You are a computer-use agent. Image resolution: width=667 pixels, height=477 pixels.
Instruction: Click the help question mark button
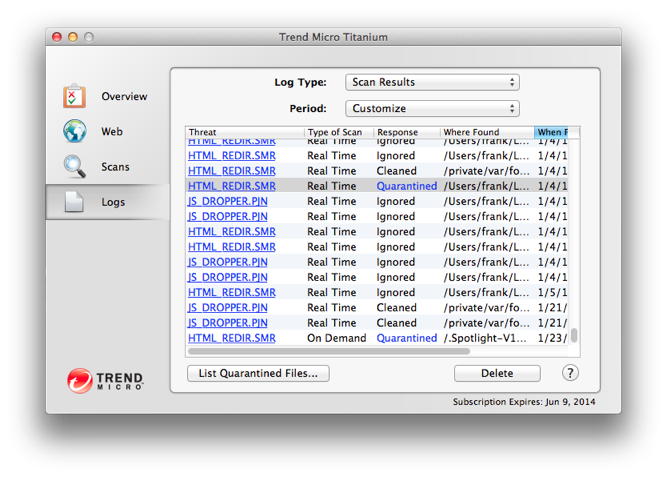(570, 373)
